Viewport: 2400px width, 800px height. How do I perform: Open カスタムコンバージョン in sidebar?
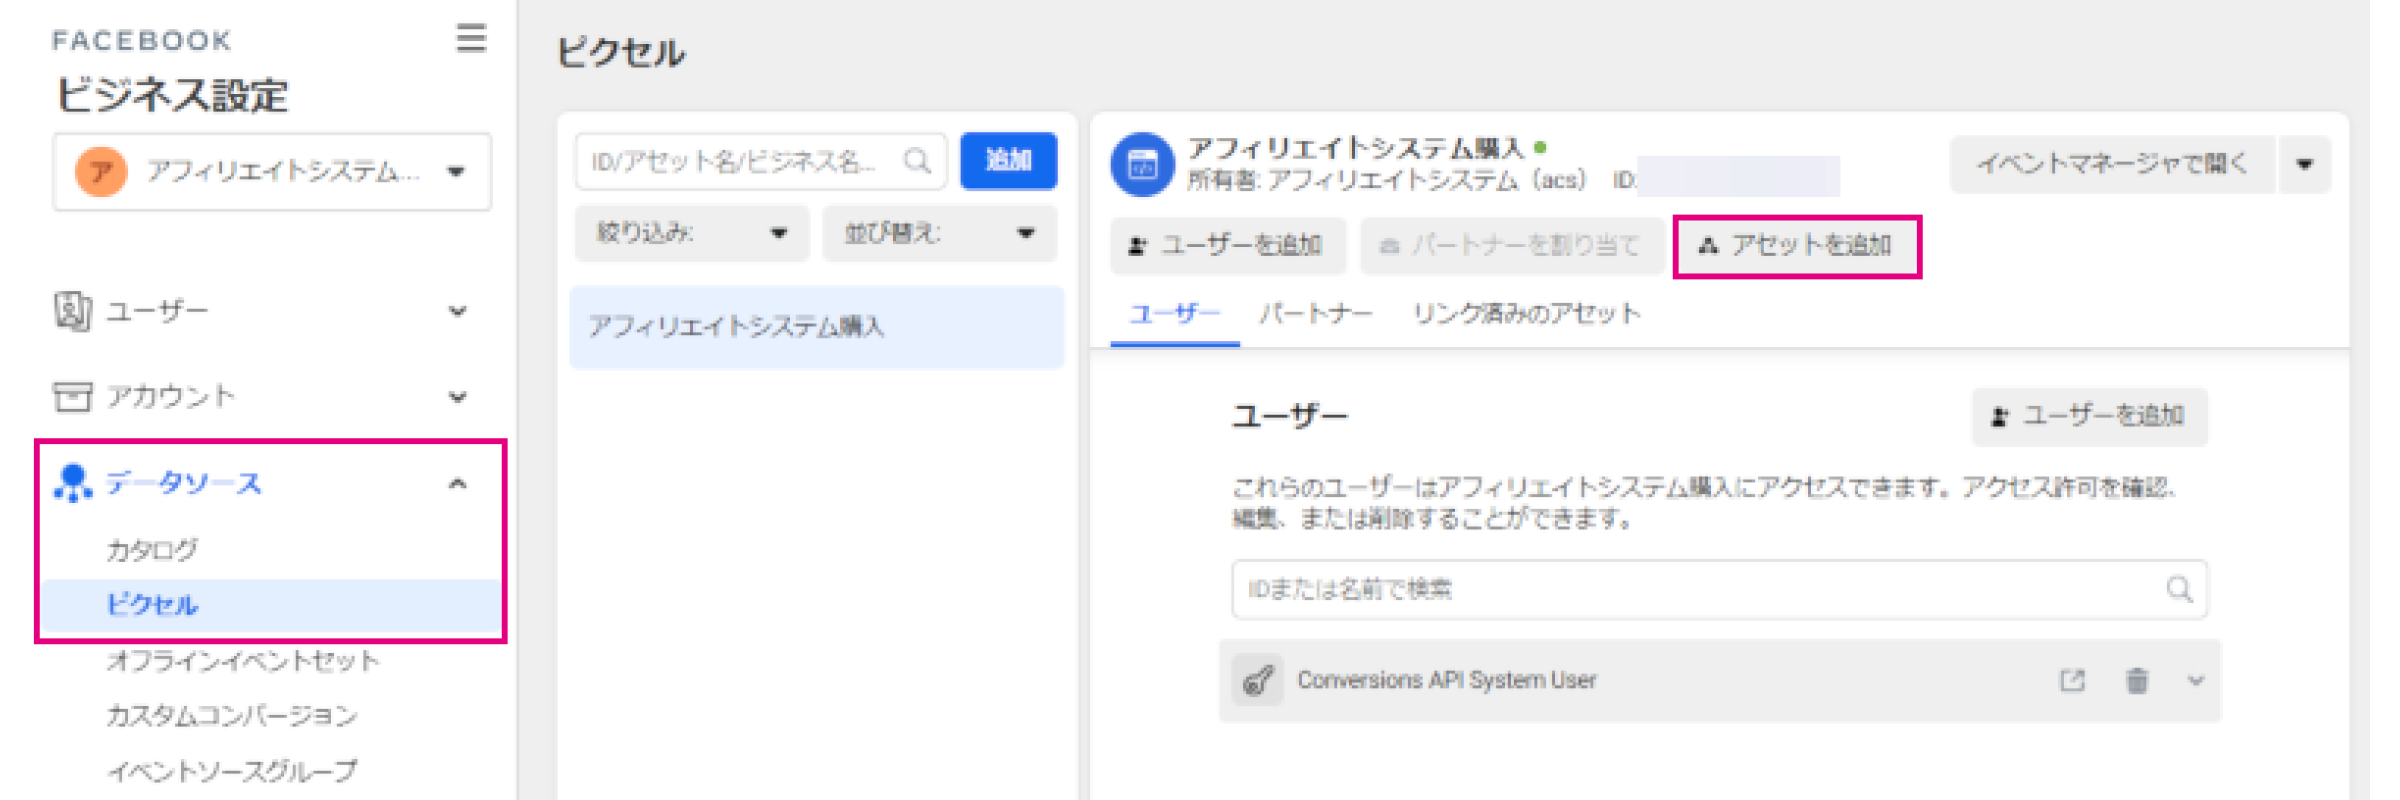[x=232, y=716]
